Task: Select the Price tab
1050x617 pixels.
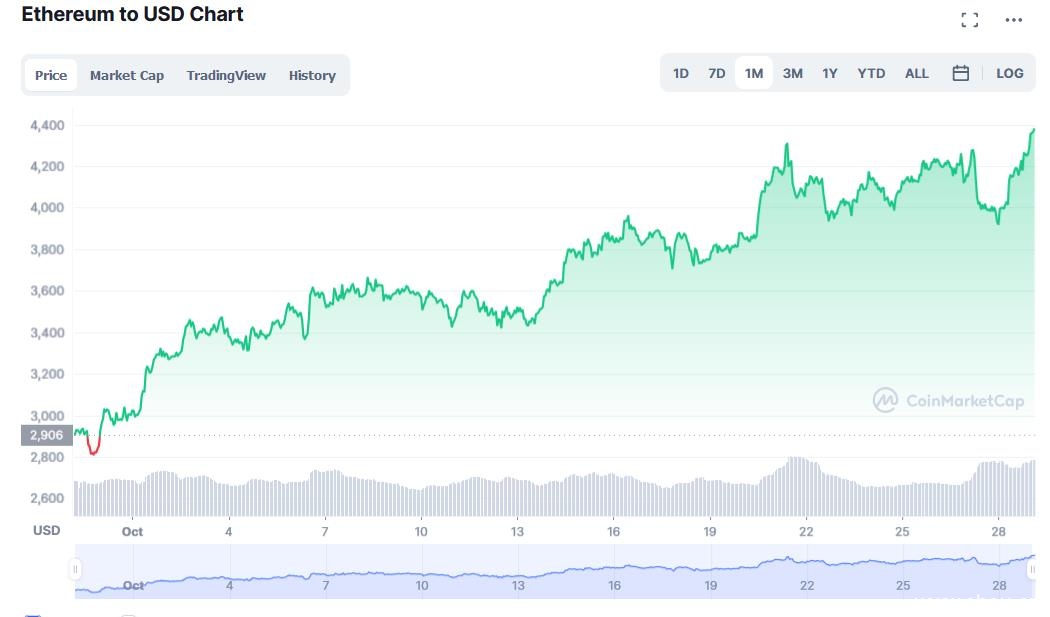Action: point(51,75)
